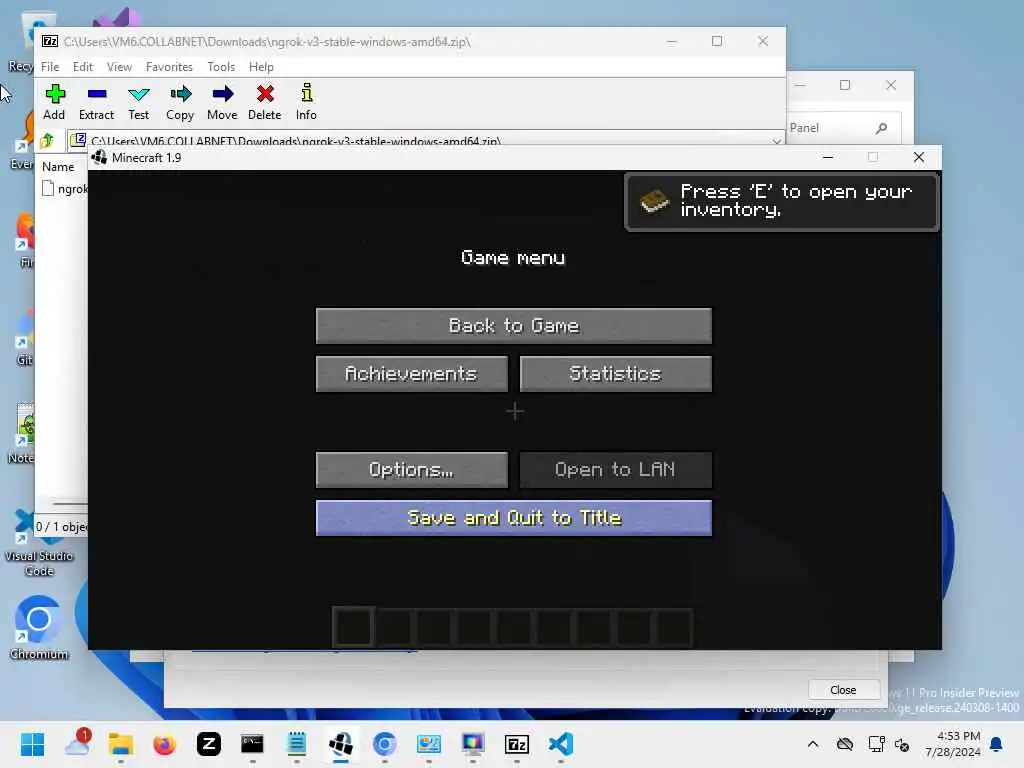The image size is (1024, 768).
Task: Open the Windows Start menu
Action: pos(33,744)
